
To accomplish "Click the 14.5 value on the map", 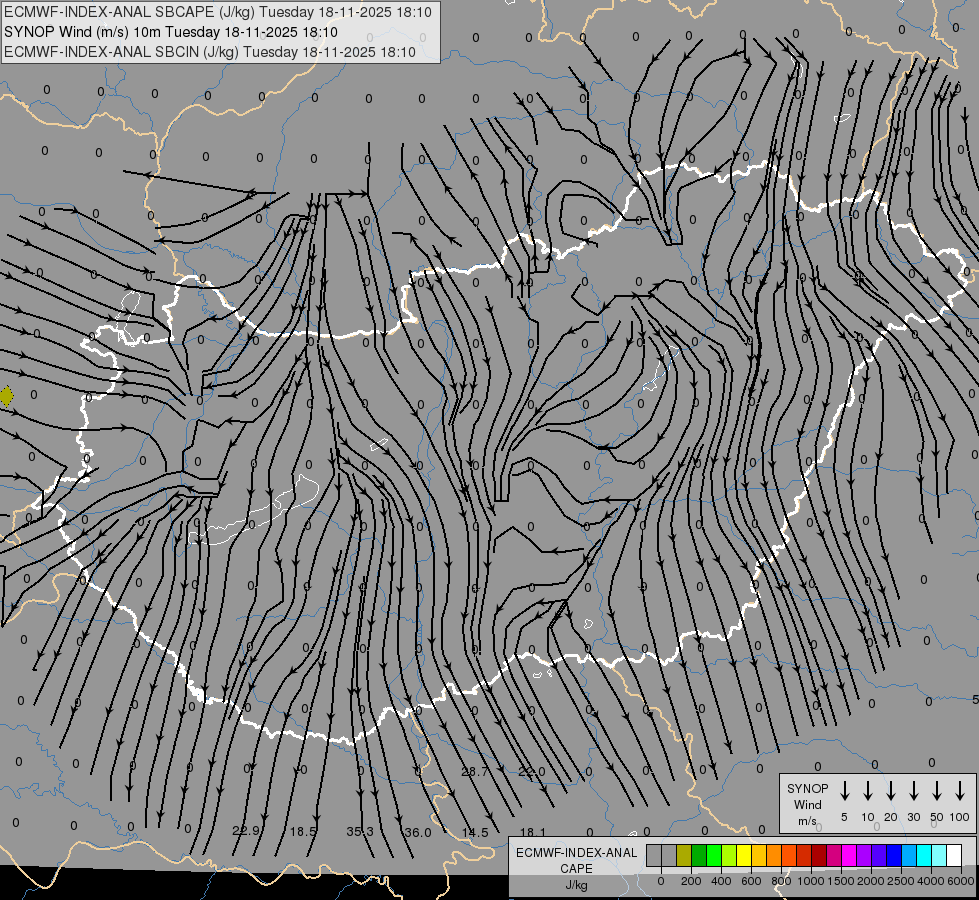I will pyautogui.click(x=475, y=833).
